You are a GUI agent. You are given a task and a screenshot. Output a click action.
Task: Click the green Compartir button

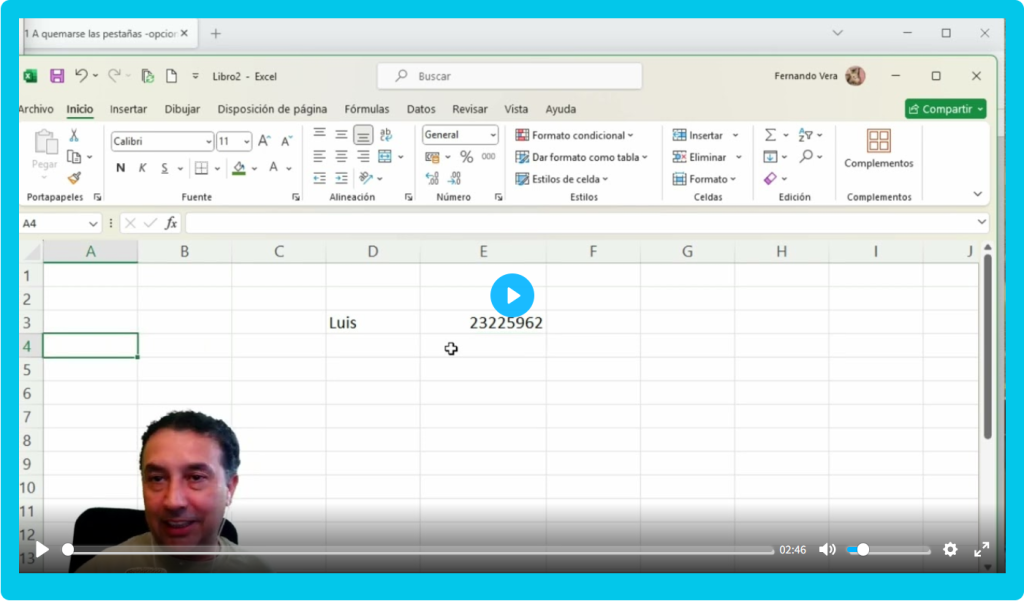(945, 109)
